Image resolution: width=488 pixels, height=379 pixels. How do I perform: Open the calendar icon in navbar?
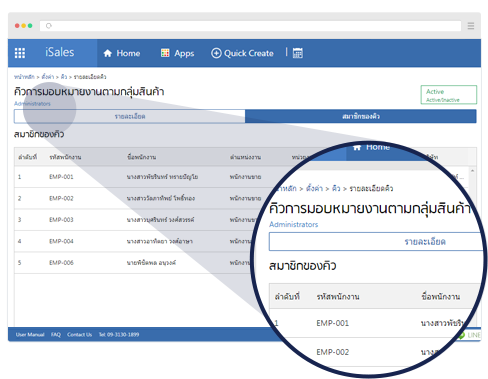point(298,53)
